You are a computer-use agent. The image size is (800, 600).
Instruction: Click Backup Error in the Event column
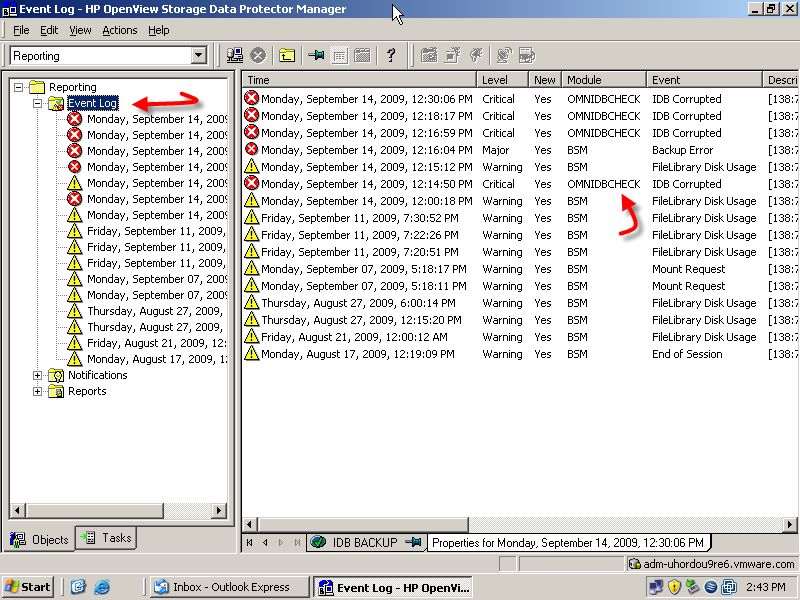click(x=682, y=150)
